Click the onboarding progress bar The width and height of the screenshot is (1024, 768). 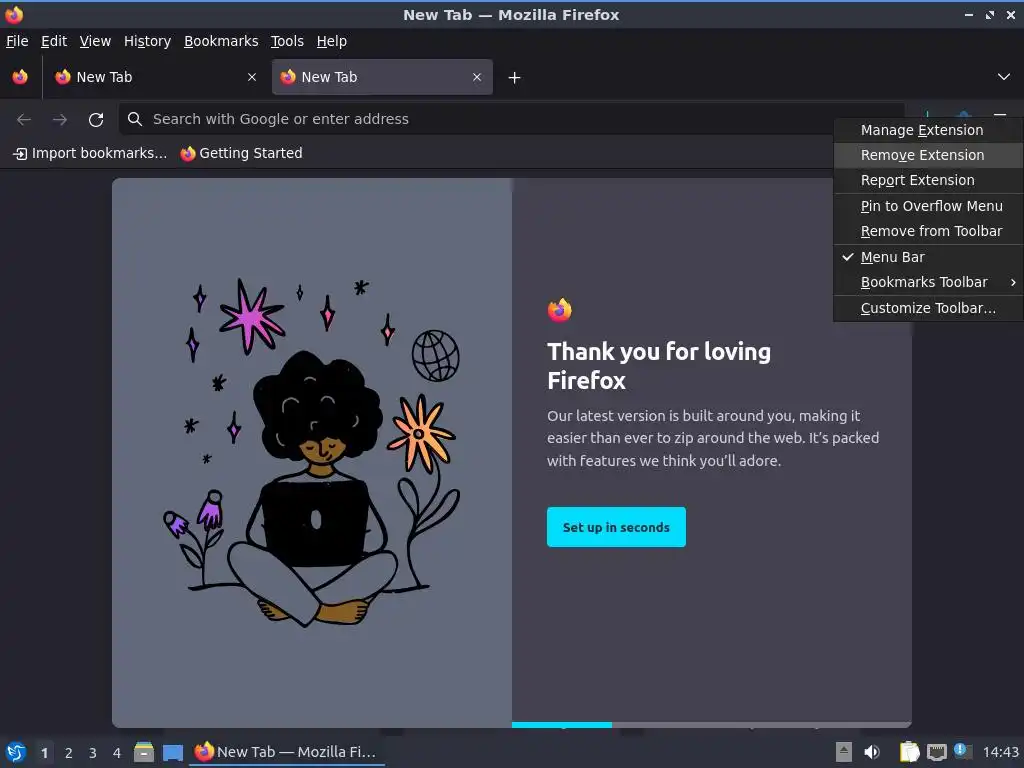click(711, 724)
